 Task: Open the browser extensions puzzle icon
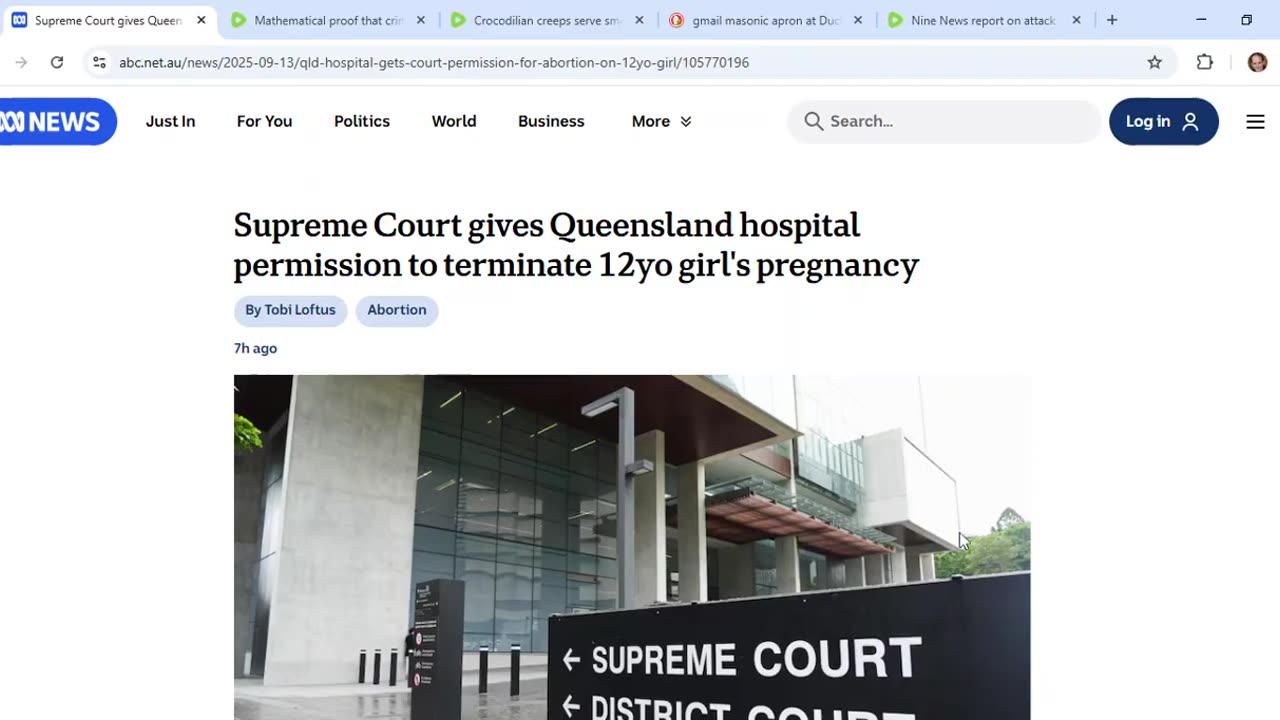point(1205,62)
